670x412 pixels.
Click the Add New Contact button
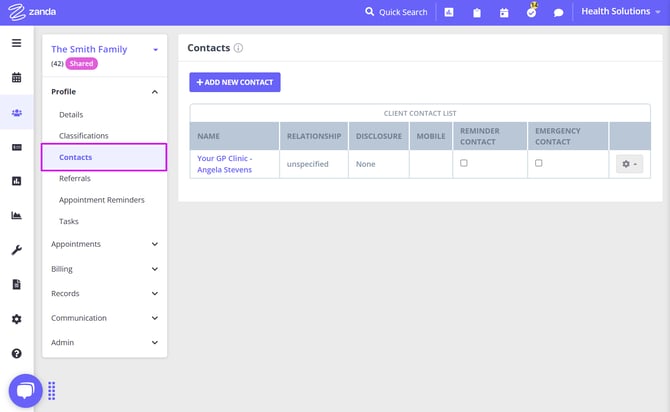coord(235,82)
